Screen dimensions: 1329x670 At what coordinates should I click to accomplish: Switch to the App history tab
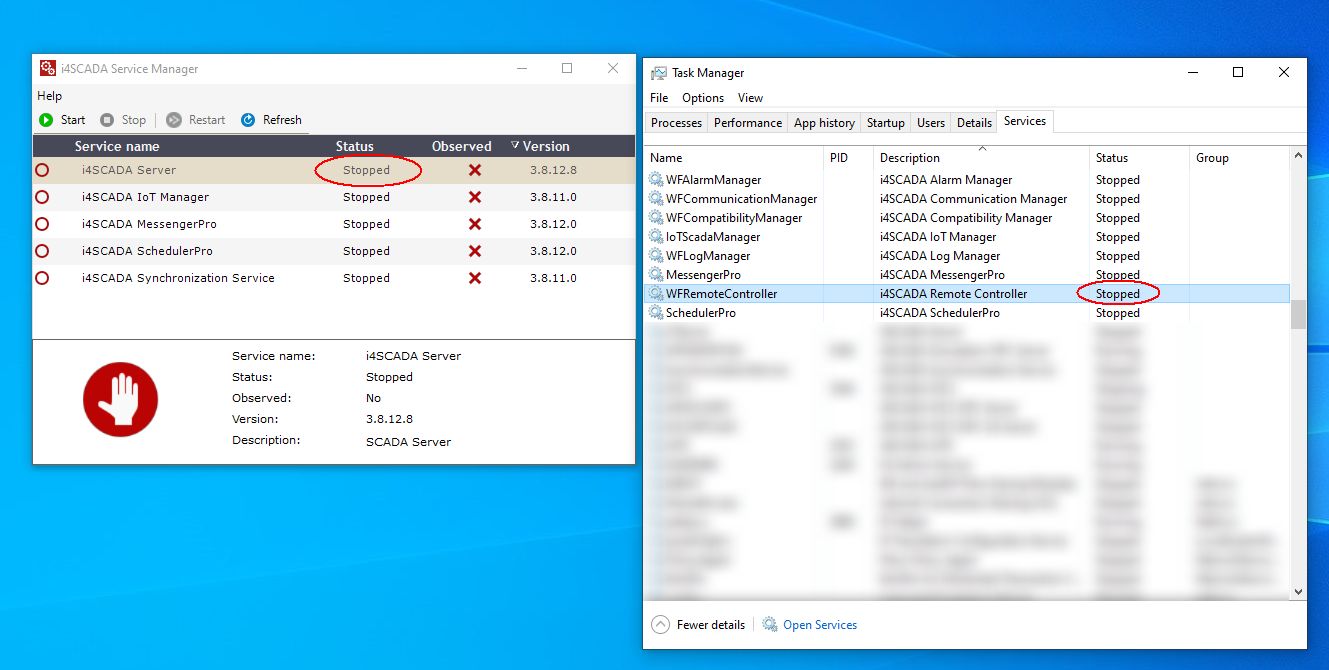click(824, 123)
